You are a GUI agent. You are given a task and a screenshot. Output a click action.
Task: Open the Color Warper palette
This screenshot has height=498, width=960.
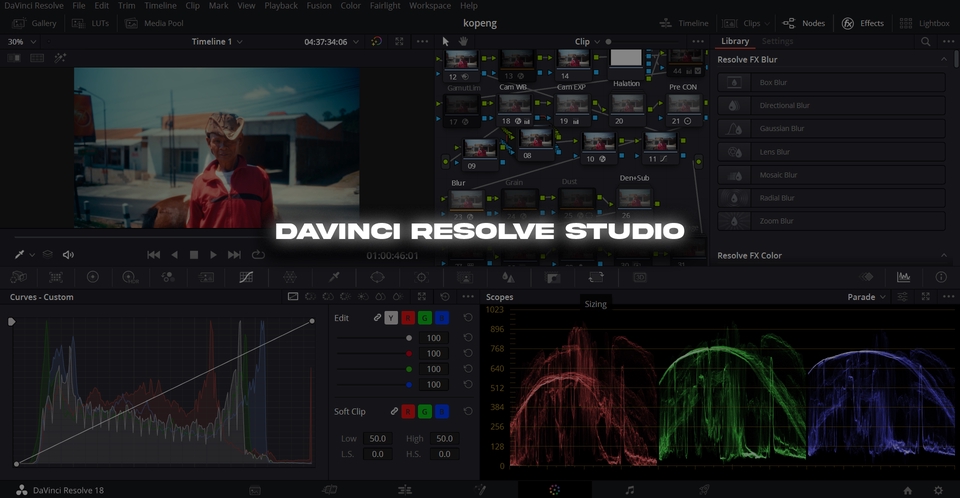(x=290, y=277)
